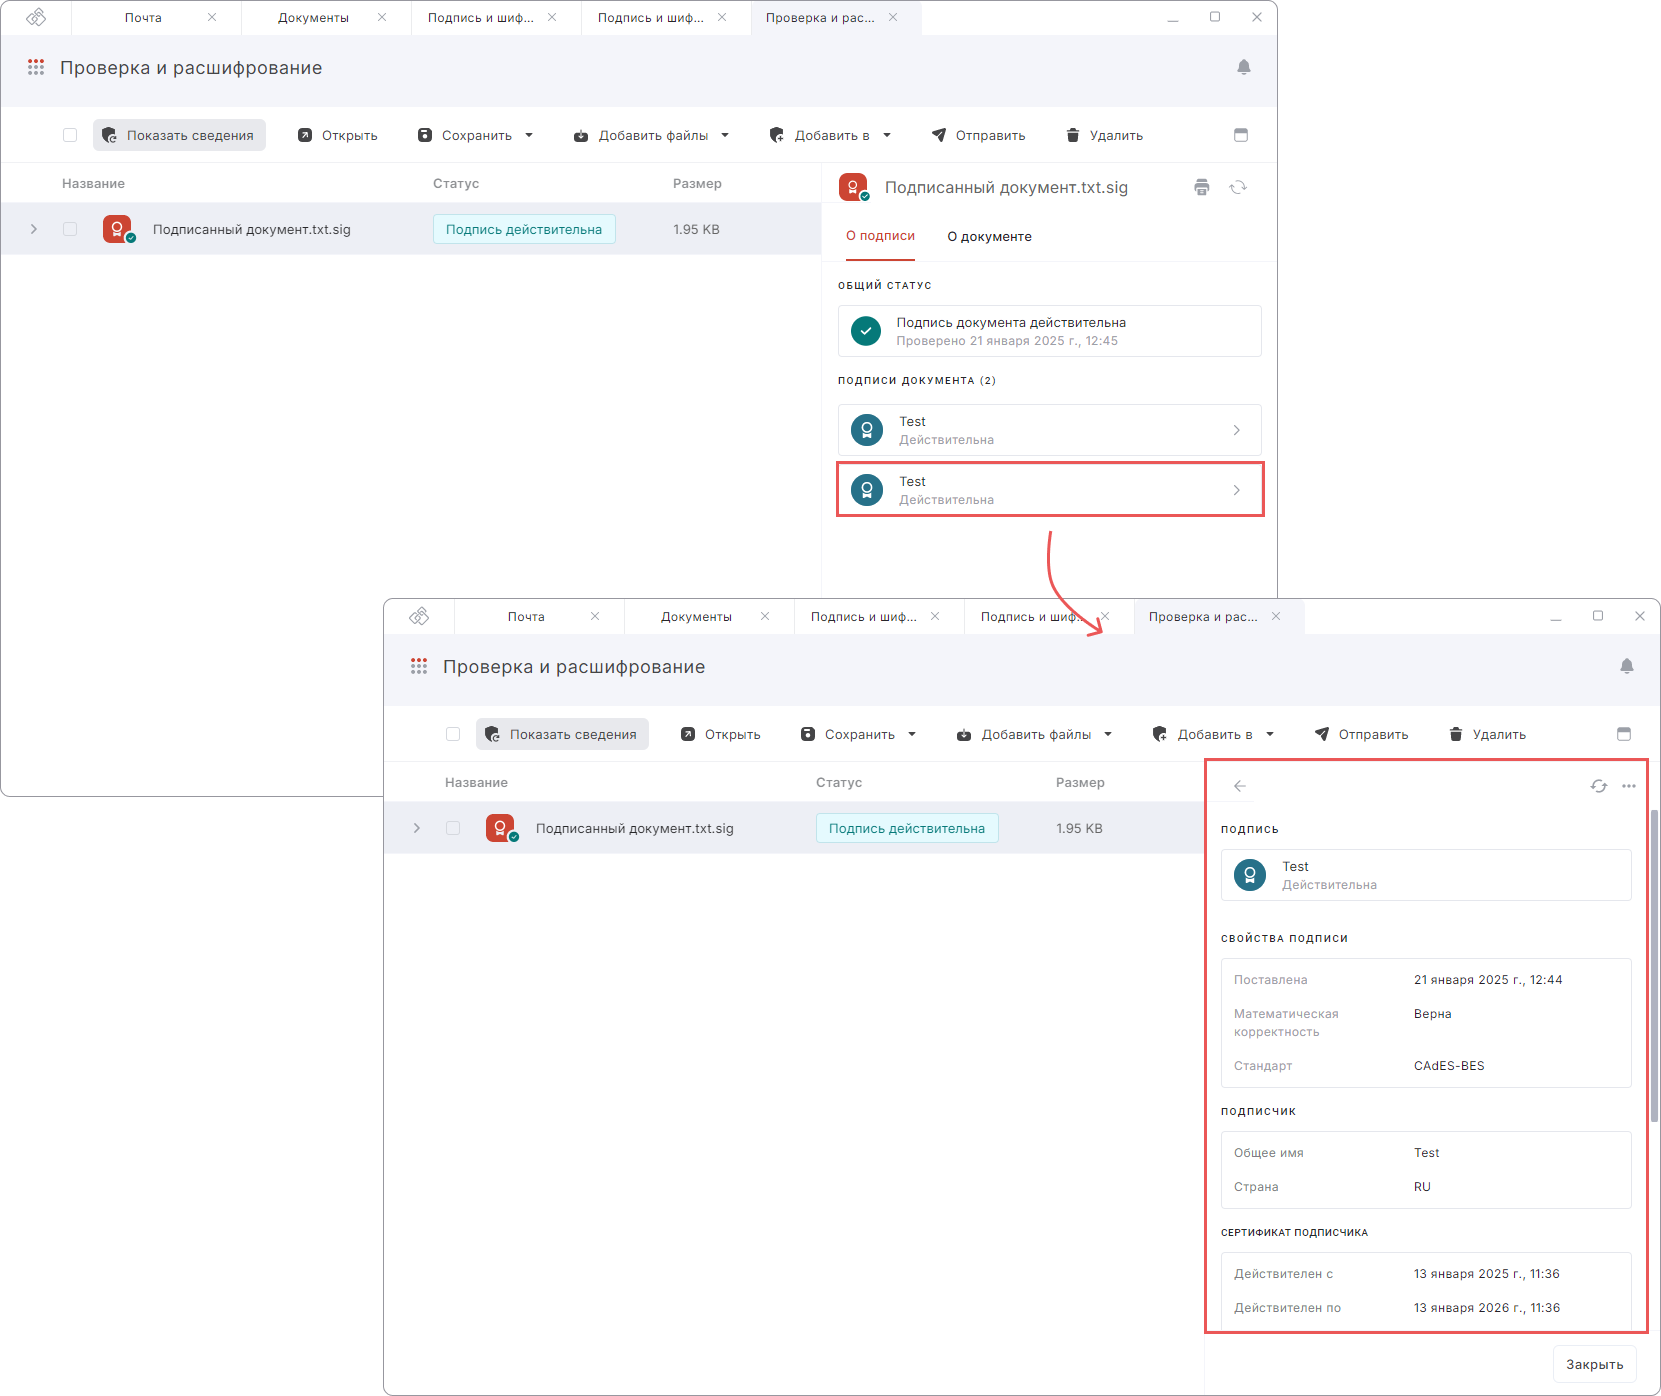The width and height of the screenshot is (1661, 1396).
Task: Click the signed file icon in top window row
Action: coord(118,229)
